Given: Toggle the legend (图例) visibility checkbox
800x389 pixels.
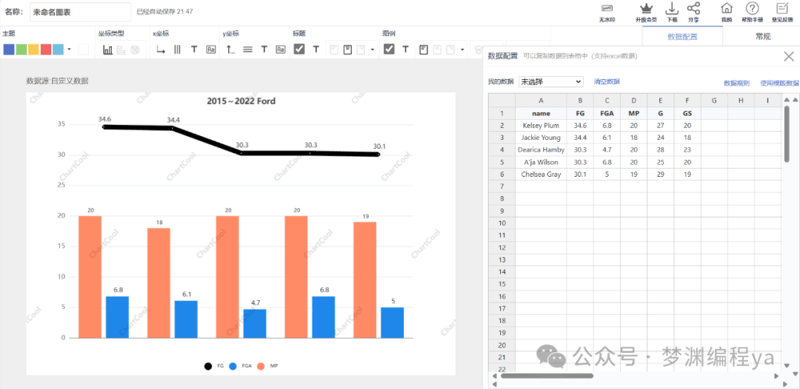Looking at the screenshot, I should click(x=389, y=49).
